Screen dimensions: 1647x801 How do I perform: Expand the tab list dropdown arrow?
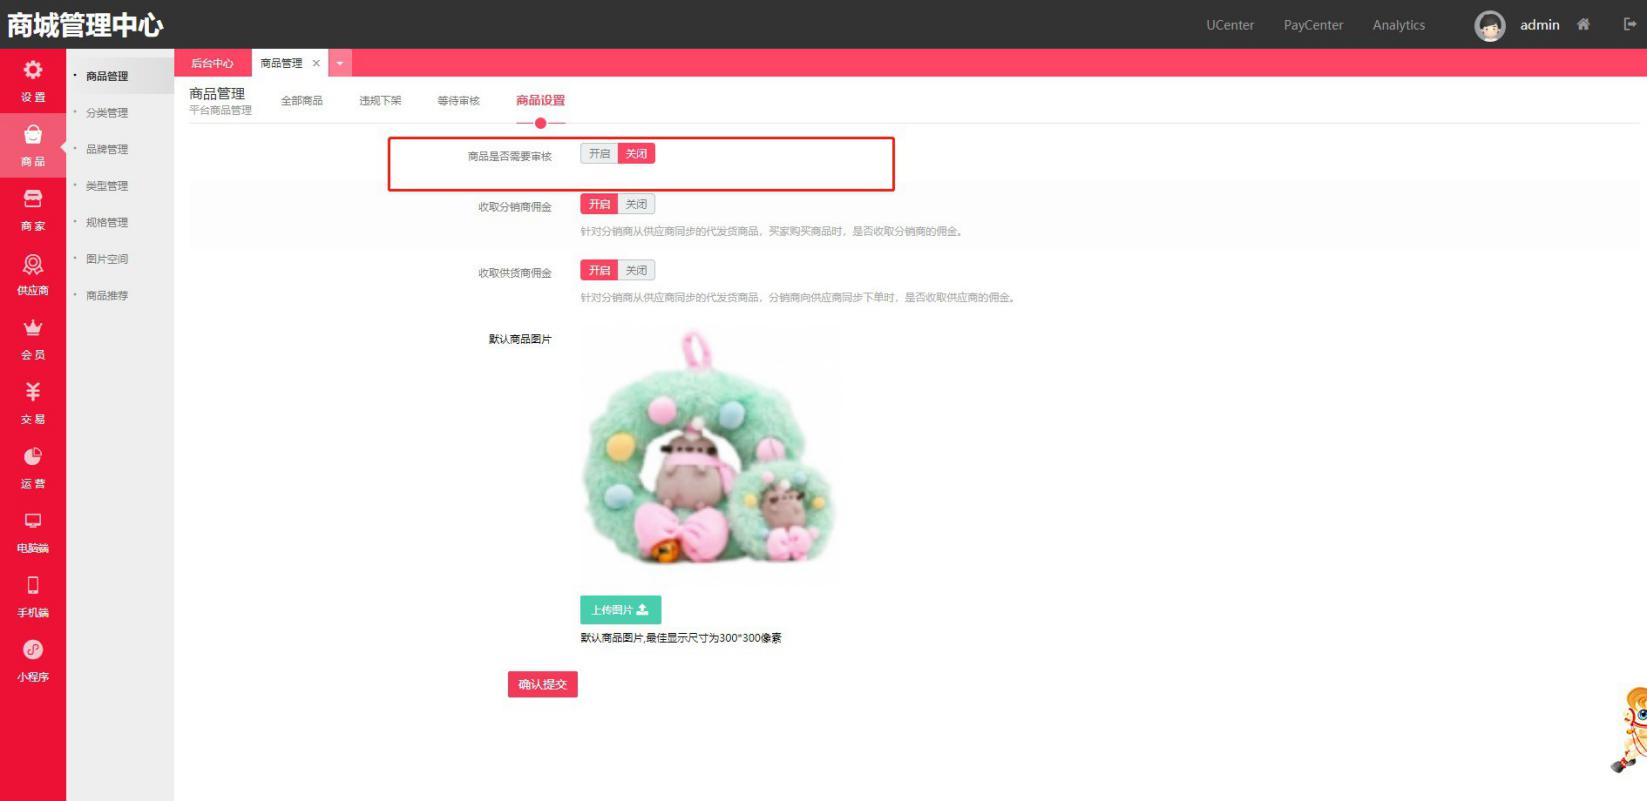[x=340, y=63]
